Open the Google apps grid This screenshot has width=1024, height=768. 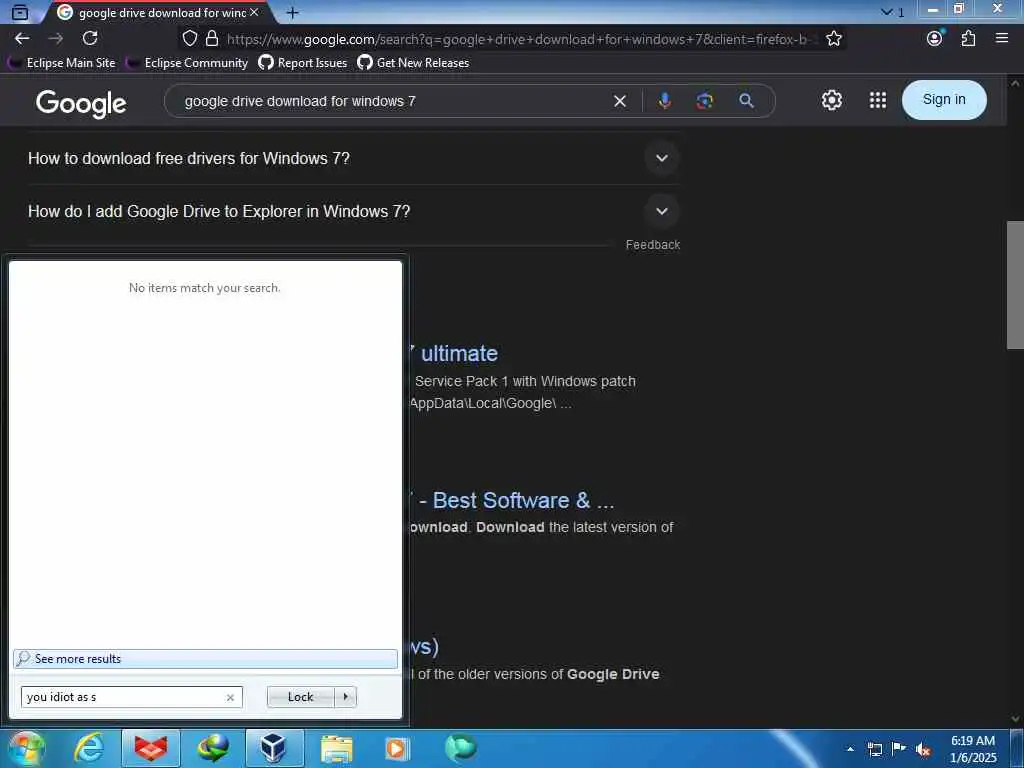click(x=878, y=100)
